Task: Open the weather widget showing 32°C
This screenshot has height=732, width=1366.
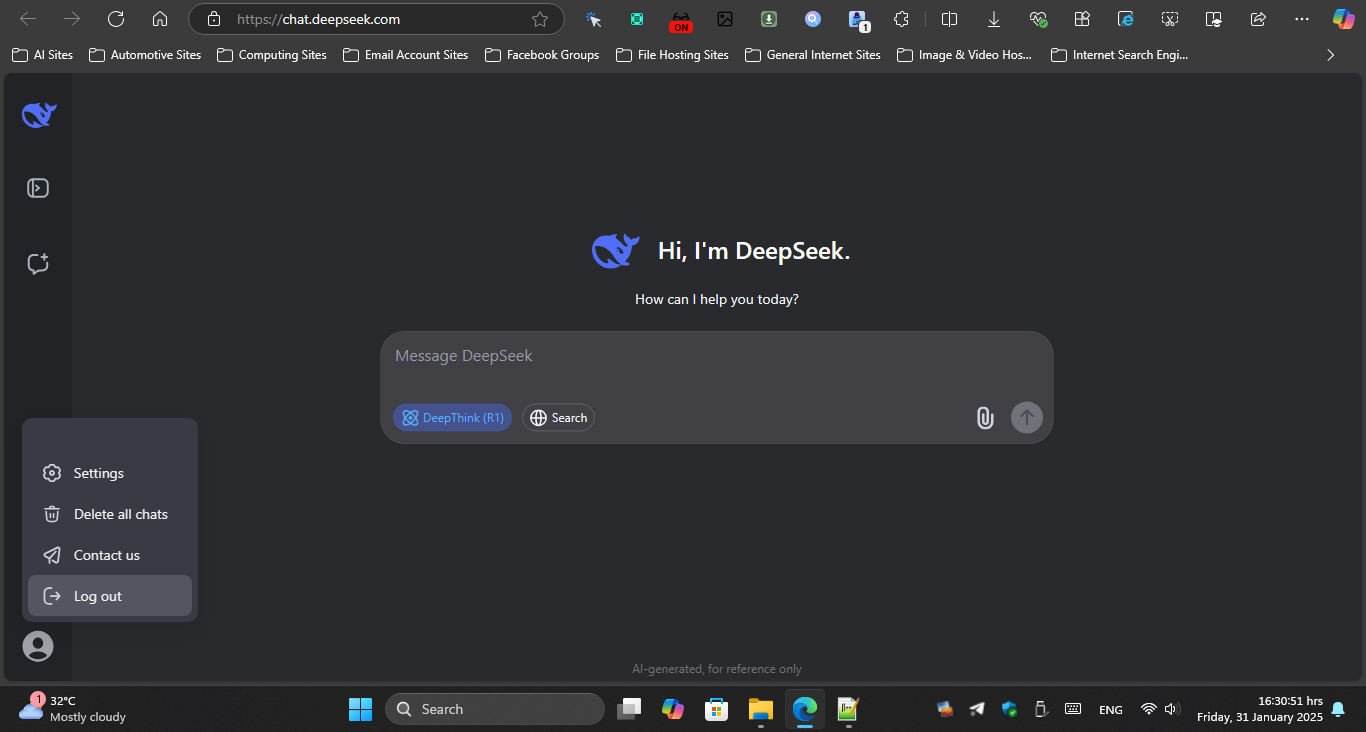Action: [72, 709]
